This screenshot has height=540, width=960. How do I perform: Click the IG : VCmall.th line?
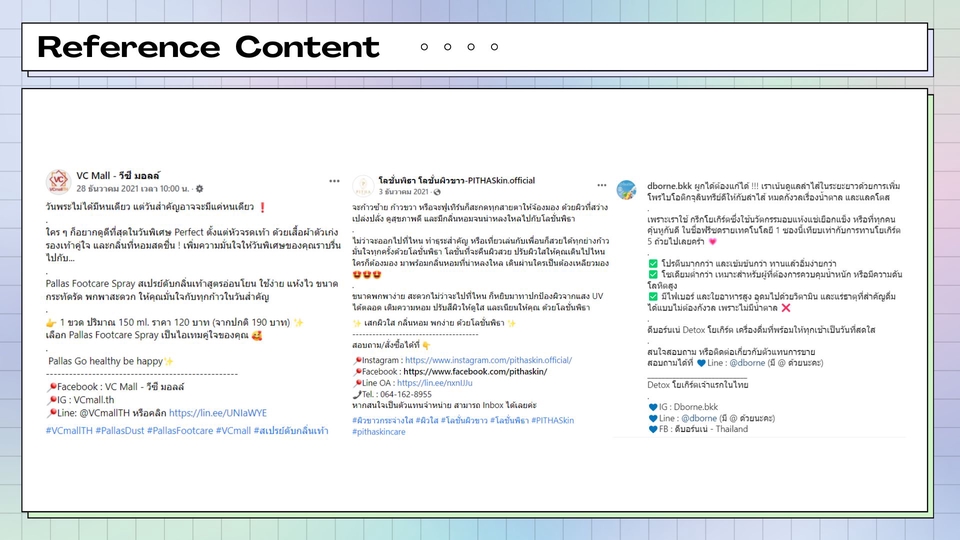81,400
